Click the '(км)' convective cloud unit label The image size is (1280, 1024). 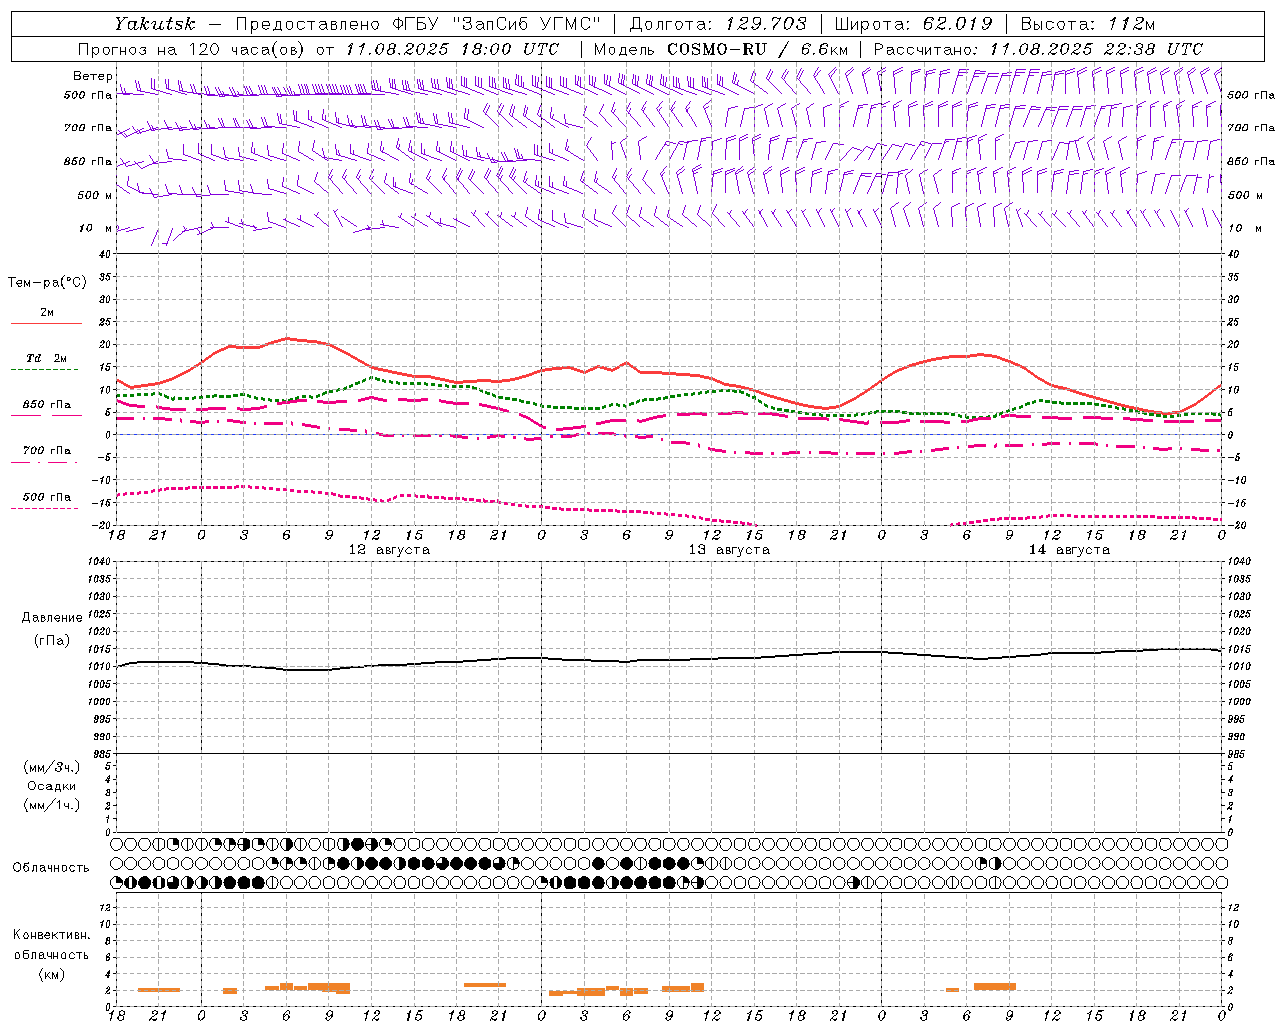pyautogui.click(x=52, y=974)
